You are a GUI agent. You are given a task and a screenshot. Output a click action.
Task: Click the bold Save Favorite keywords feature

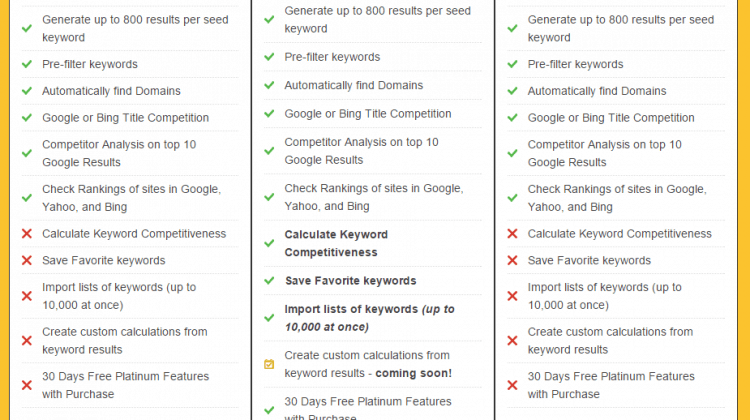(x=351, y=281)
